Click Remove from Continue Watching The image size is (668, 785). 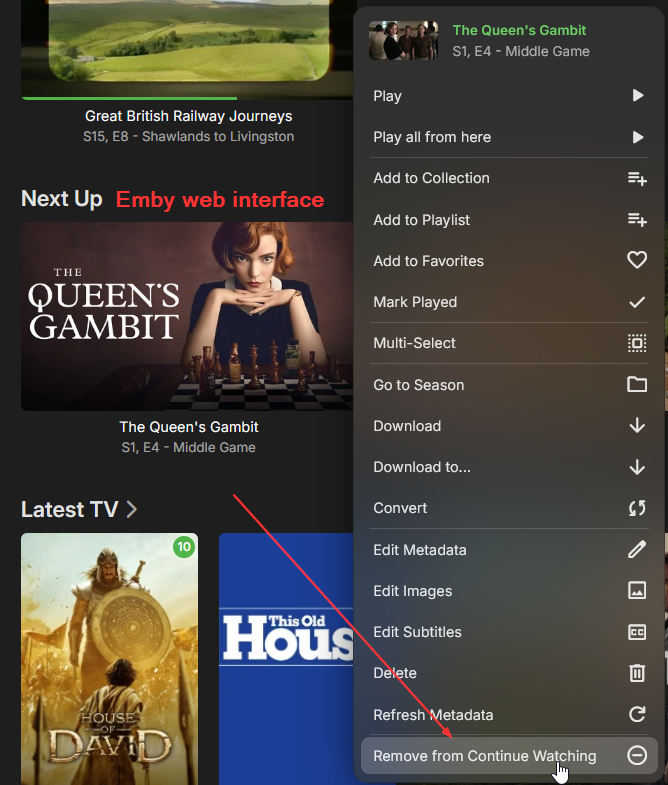tap(509, 755)
